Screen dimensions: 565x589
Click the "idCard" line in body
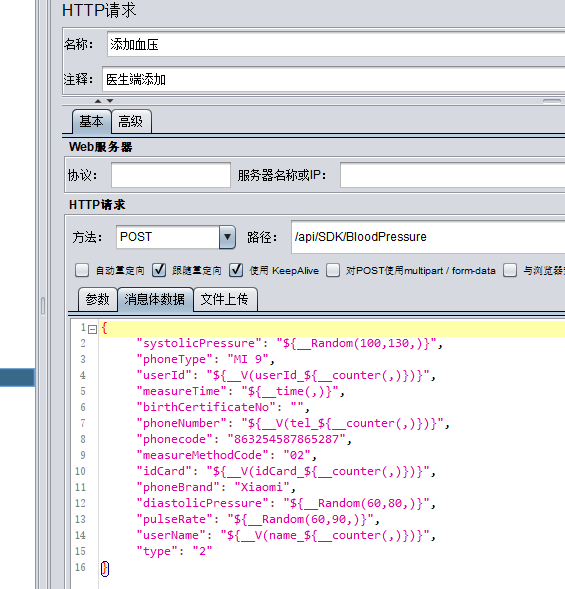point(286,471)
